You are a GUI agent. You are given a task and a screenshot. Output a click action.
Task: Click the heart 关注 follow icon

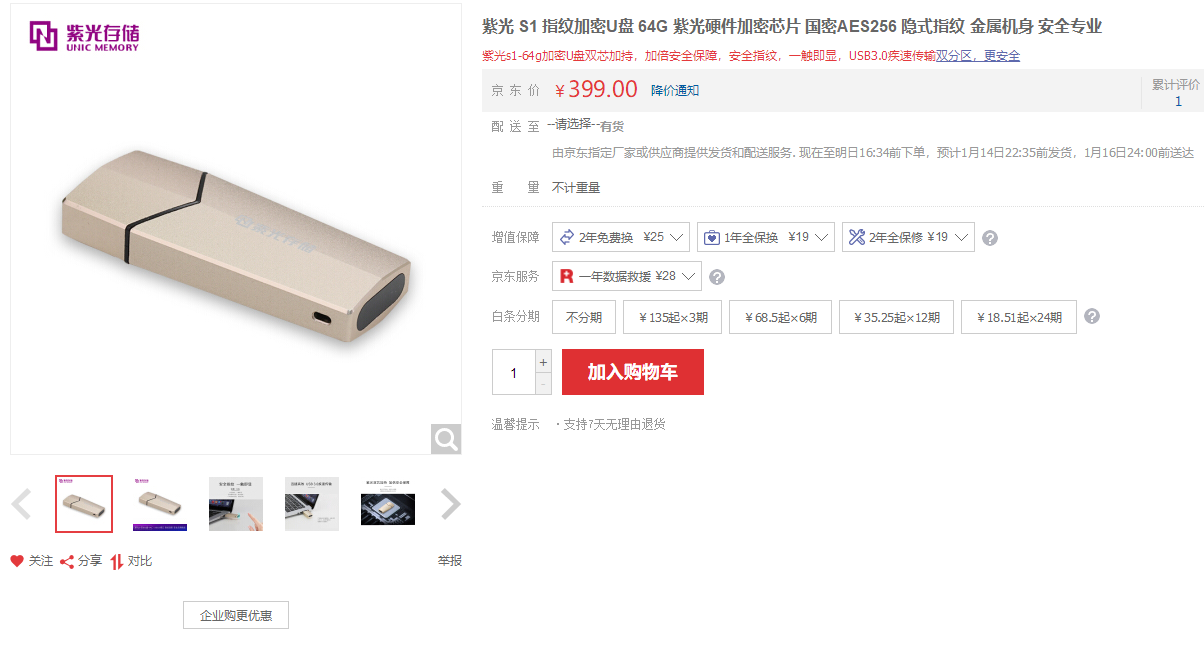click(17, 561)
